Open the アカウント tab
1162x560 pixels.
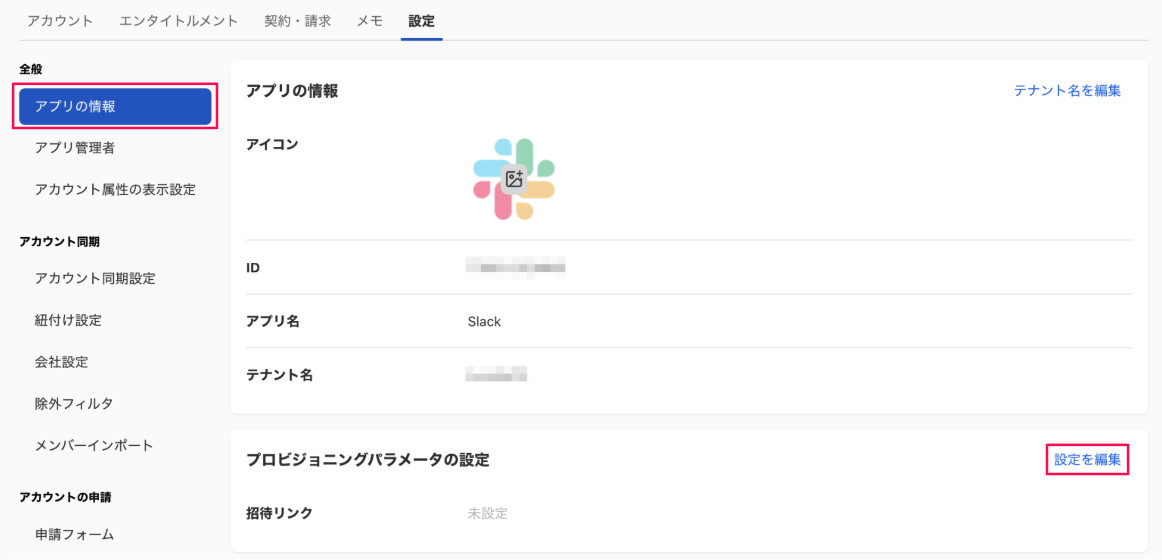click(60, 21)
